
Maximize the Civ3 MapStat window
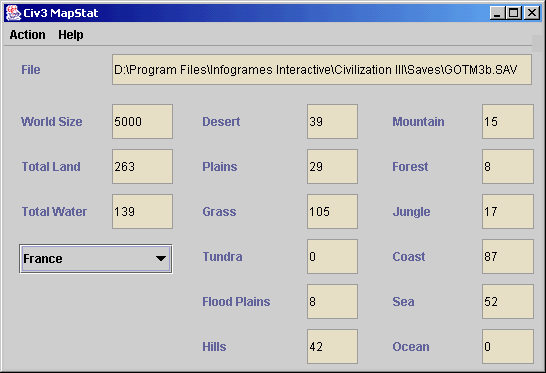coord(513,13)
